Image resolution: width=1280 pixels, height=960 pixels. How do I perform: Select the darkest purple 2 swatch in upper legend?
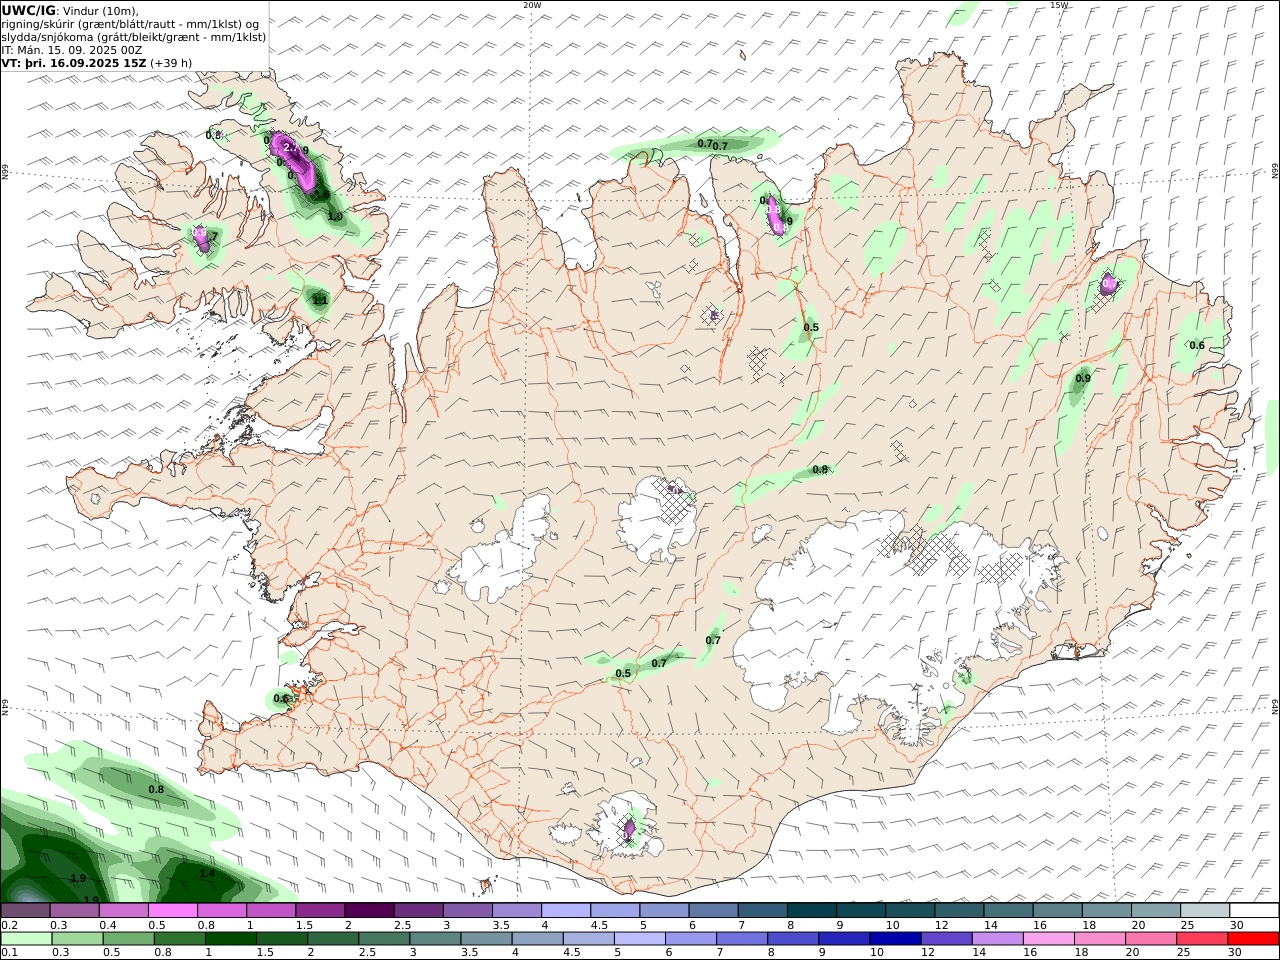pos(369,911)
